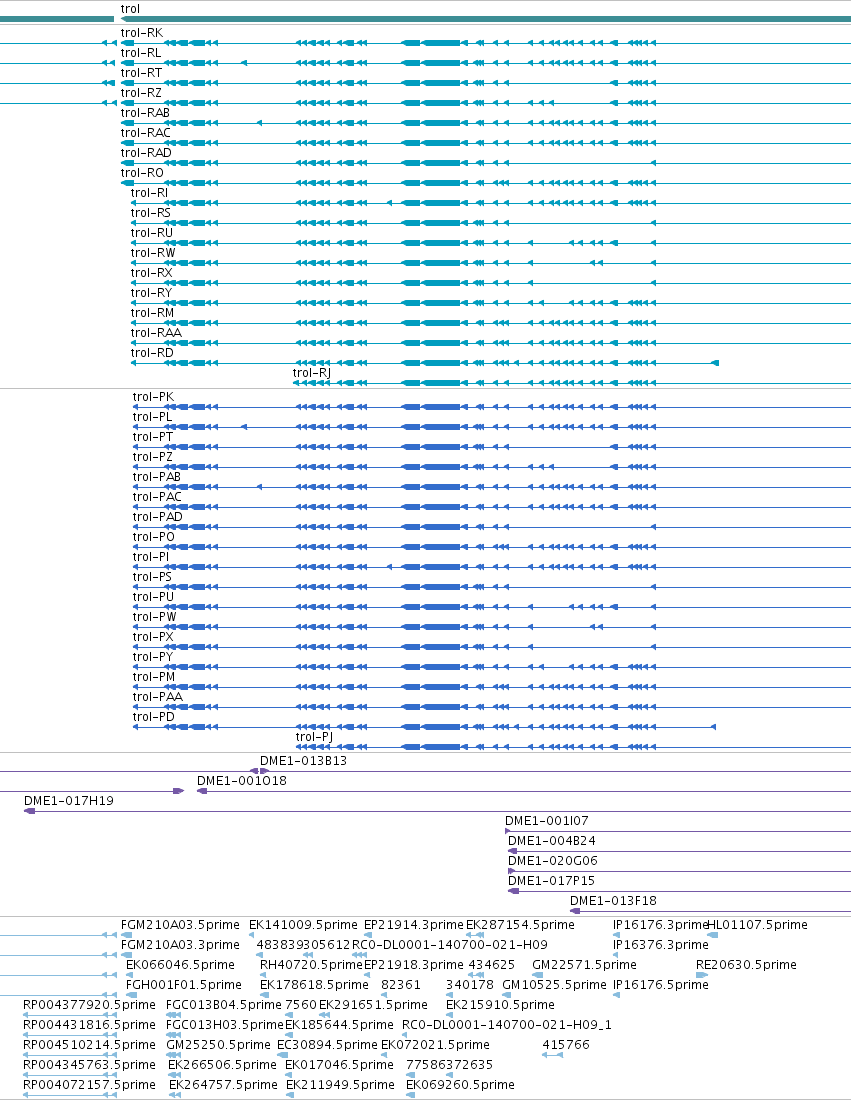Click EST FGM210A03.3prime
Viewport: 851px width, 1100px height.
click(x=180, y=944)
